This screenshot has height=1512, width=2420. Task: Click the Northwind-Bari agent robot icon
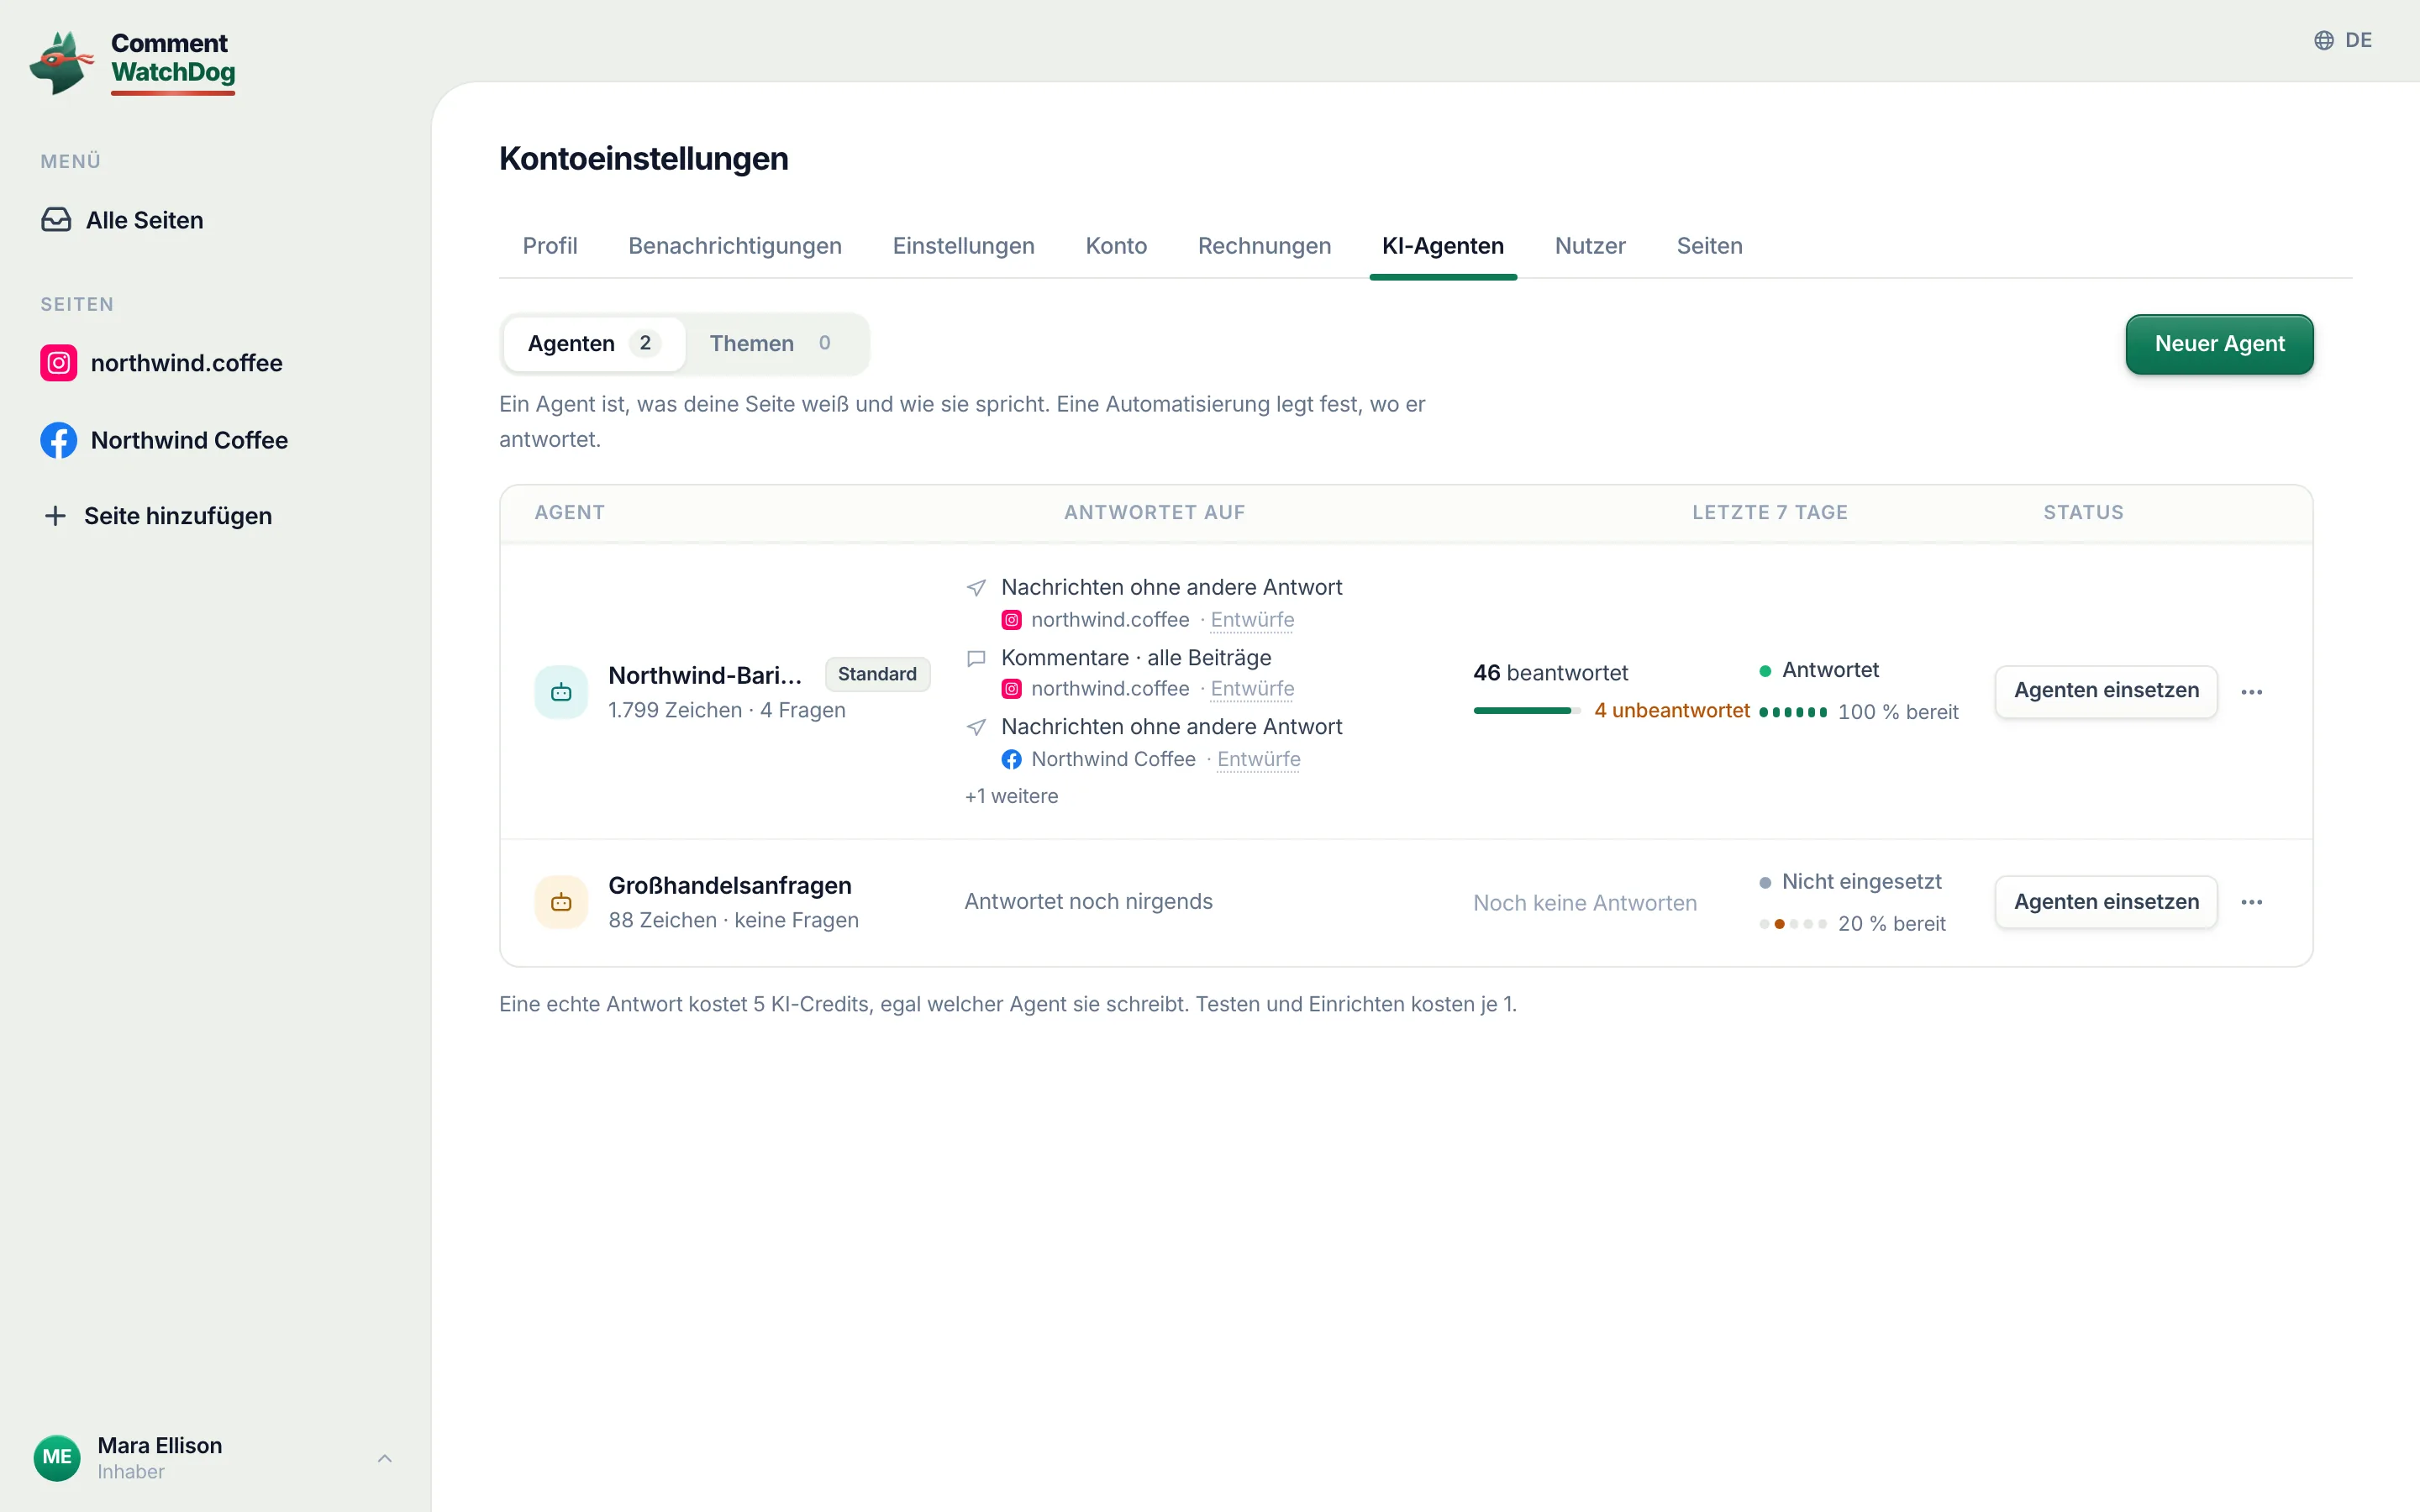(x=561, y=692)
